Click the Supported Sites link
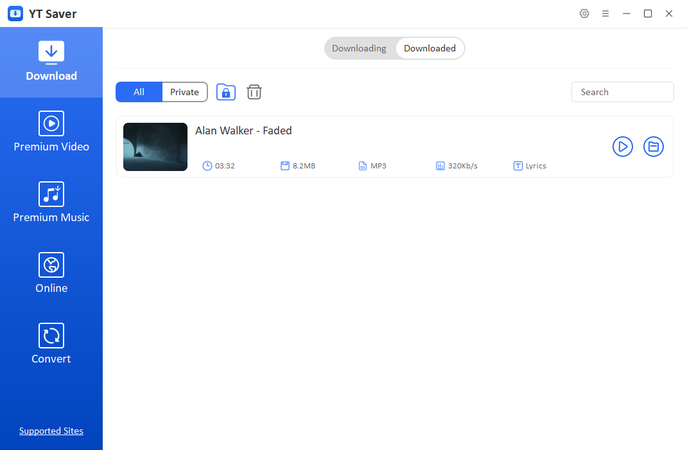This screenshot has height=450, width=687. (51, 431)
